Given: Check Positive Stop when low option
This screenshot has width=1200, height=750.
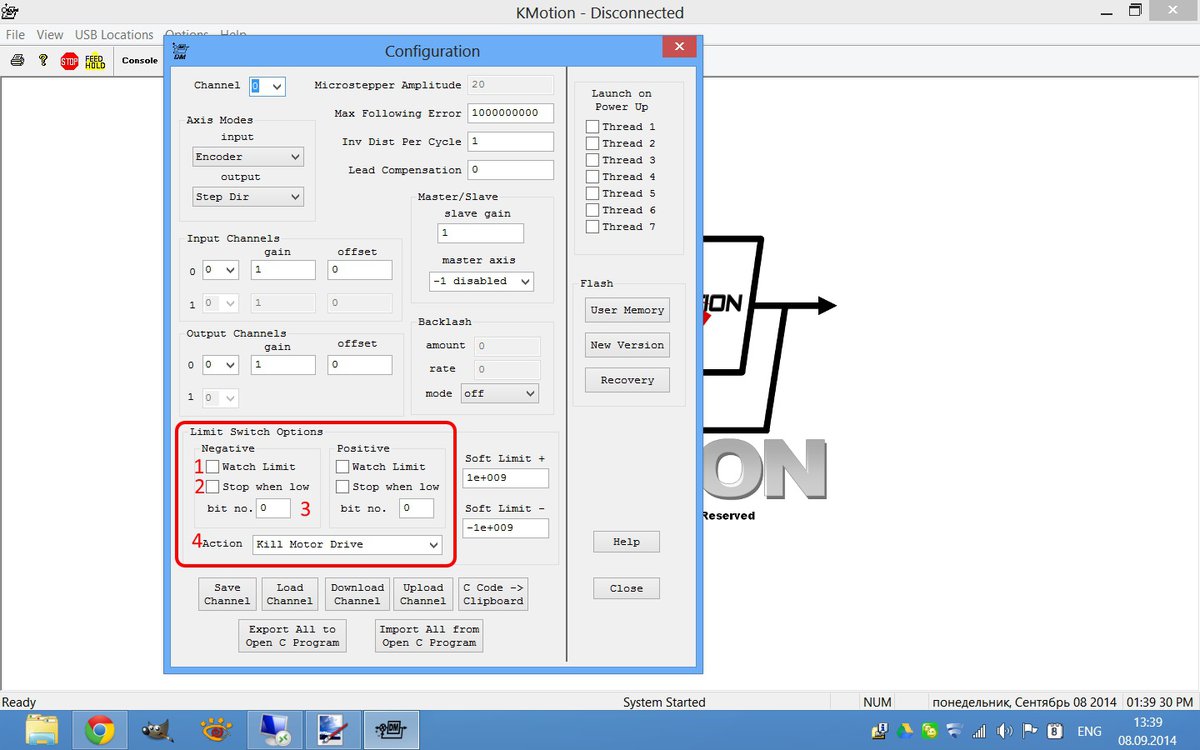Looking at the screenshot, I should point(342,487).
